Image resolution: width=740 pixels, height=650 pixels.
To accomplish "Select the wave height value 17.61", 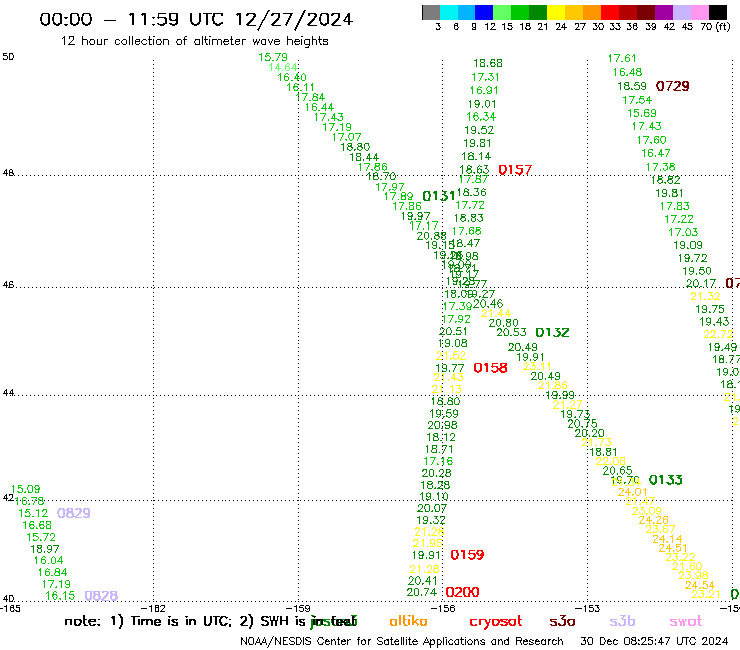I will (x=622, y=58).
